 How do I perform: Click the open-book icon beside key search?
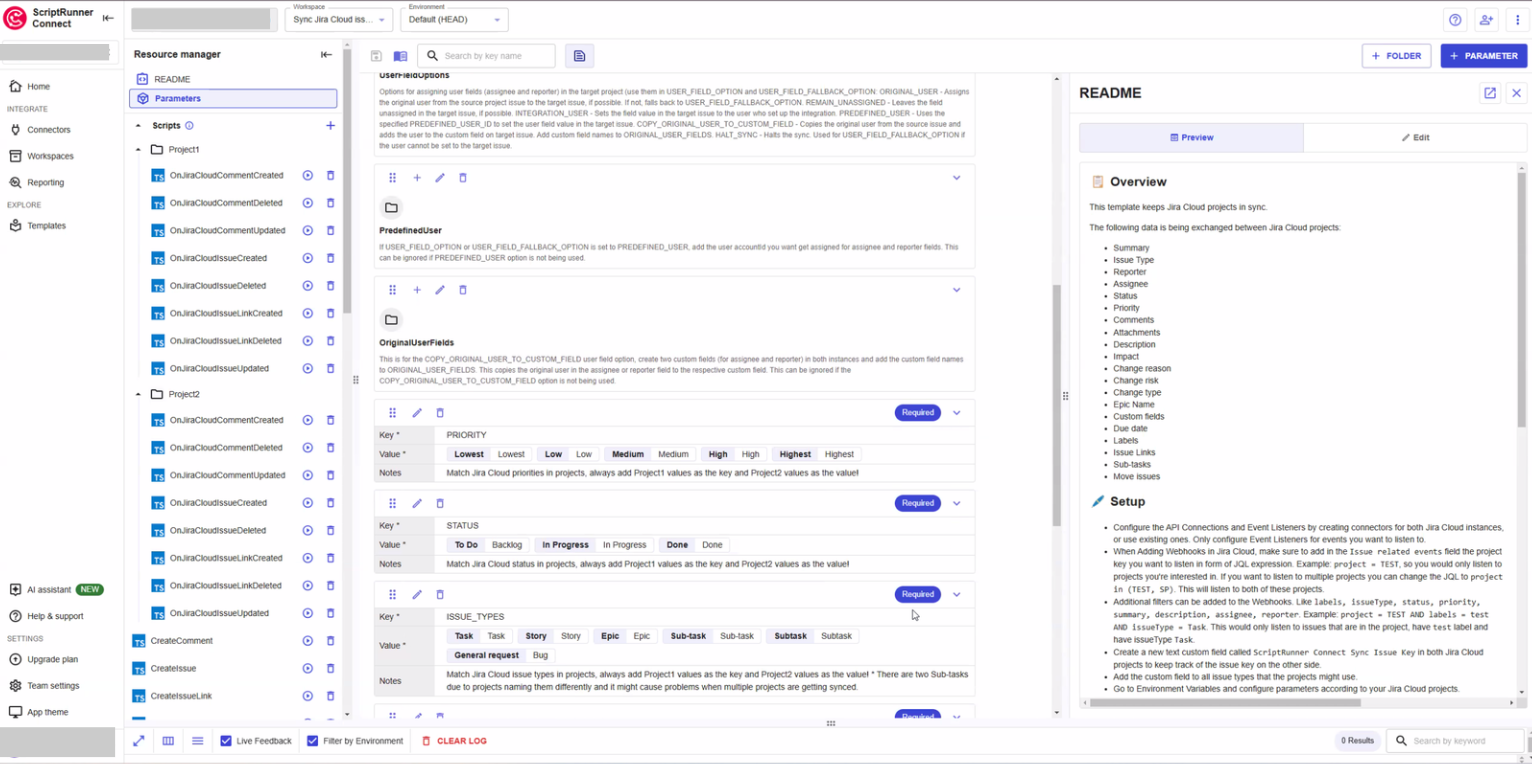pyautogui.click(x=400, y=56)
